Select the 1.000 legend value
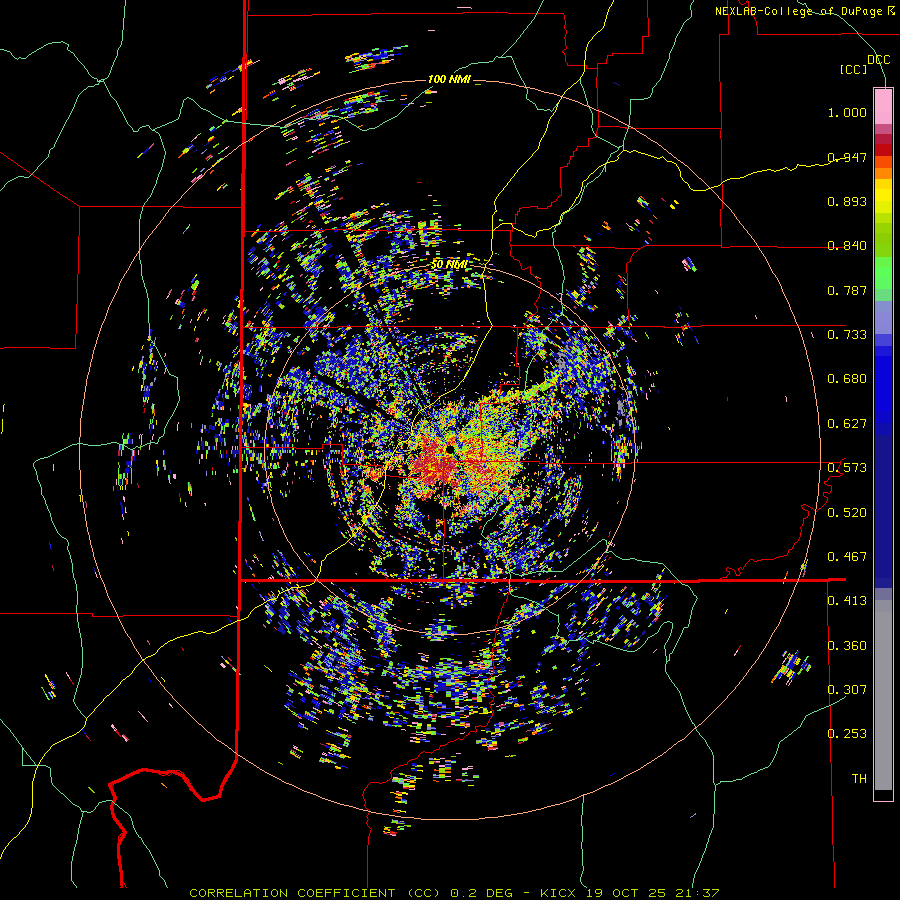The height and width of the screenshot is (900, 900). pos(847,112)
